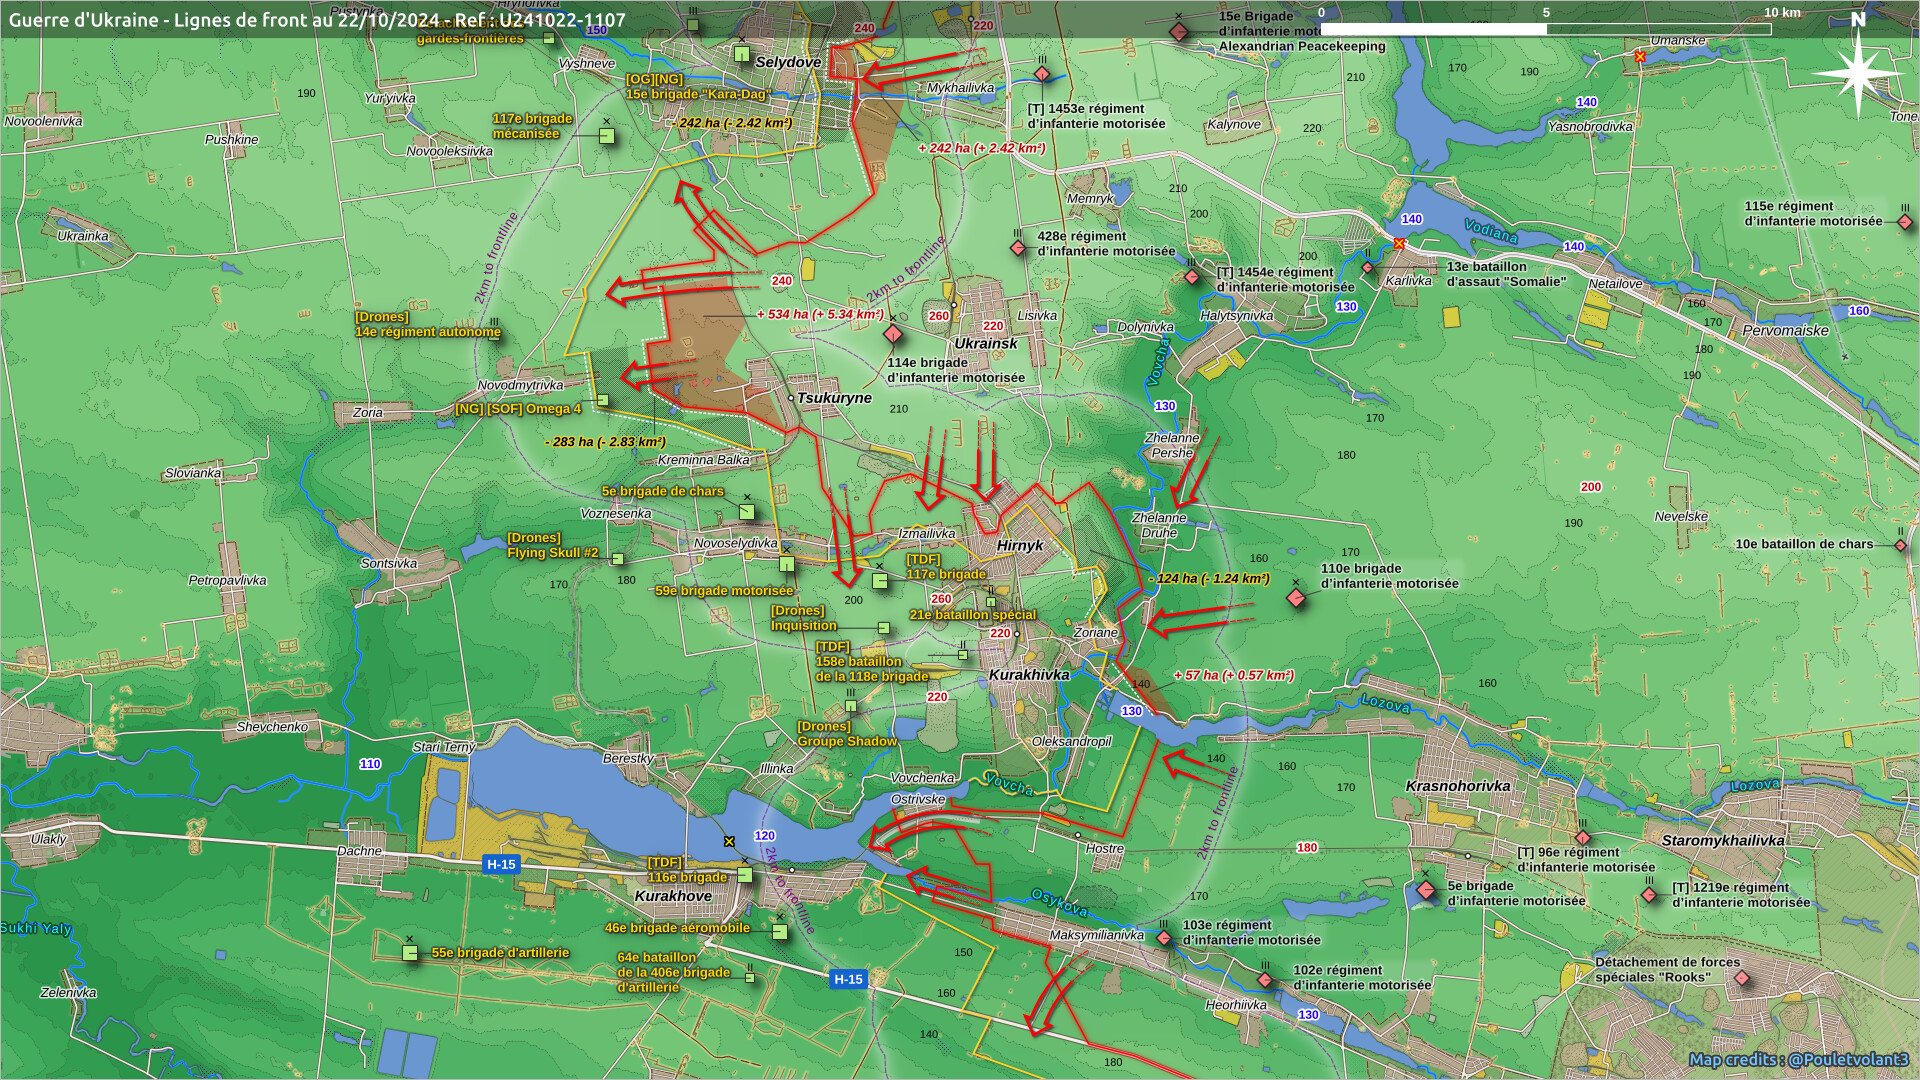Click the Tsukuryne town label
The height and width of the screenshot is (1080, 1920).
click(834, 398)
